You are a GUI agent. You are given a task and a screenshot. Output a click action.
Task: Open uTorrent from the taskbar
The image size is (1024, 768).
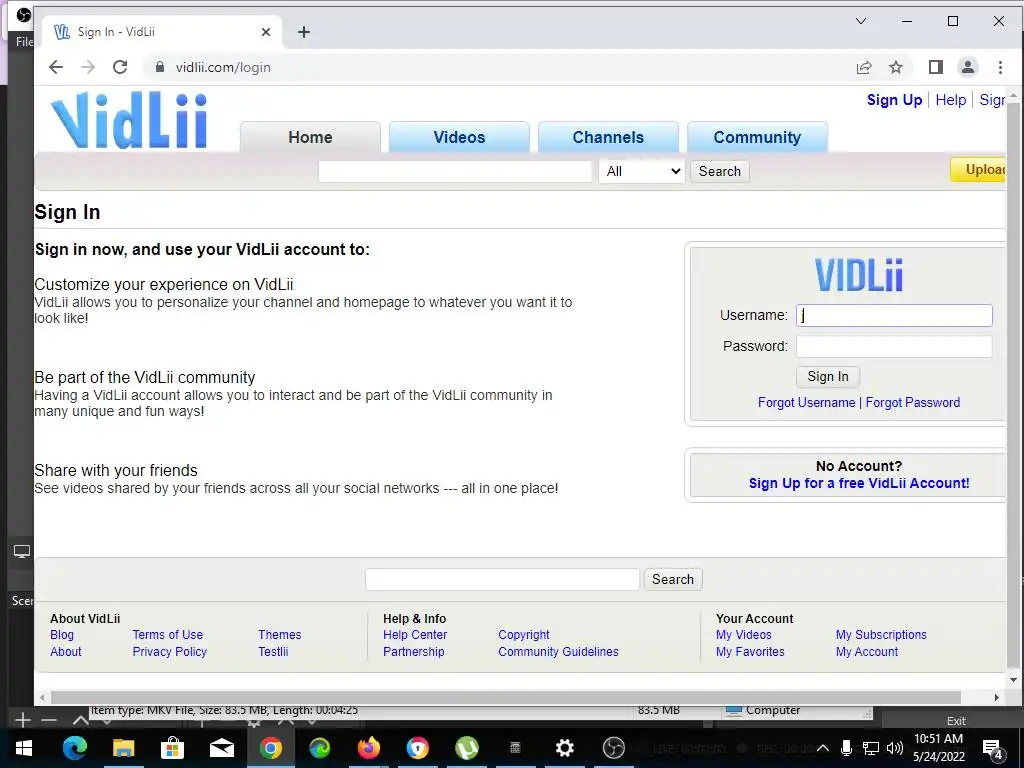(x=466, y=748)
